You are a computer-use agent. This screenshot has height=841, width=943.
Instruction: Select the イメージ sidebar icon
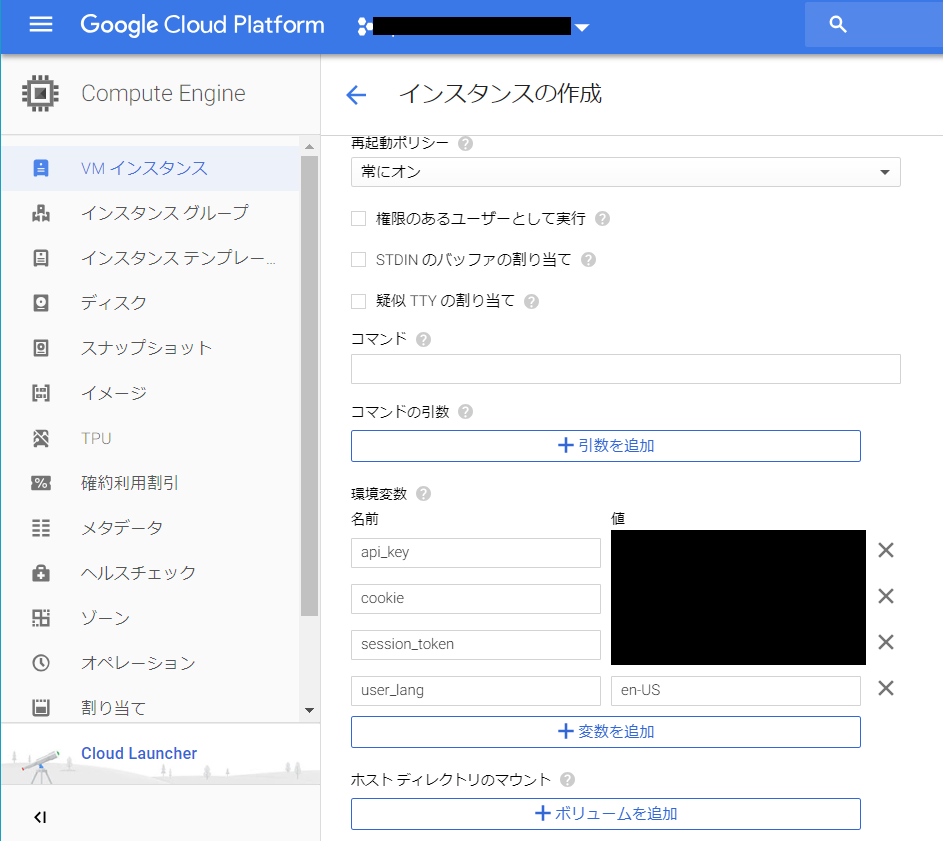40,392
